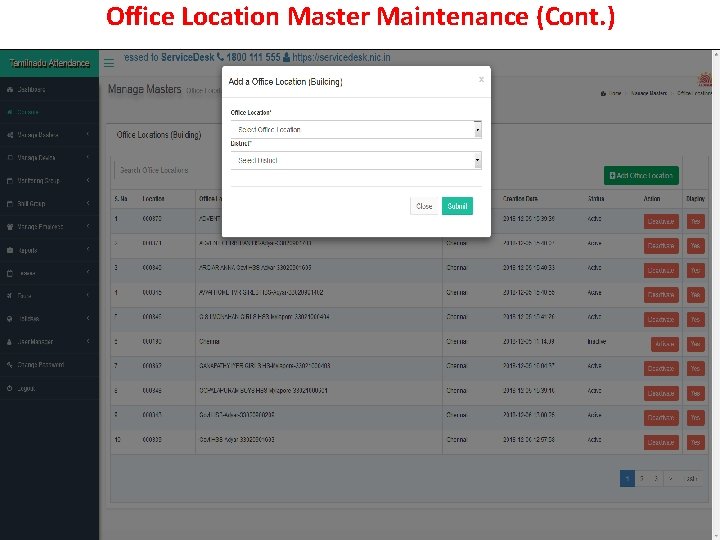Image resolution: width=720 pixels, height=540 pixels.
Task: Close the Add Office Location dialog with X
Action: pos(481,79)
